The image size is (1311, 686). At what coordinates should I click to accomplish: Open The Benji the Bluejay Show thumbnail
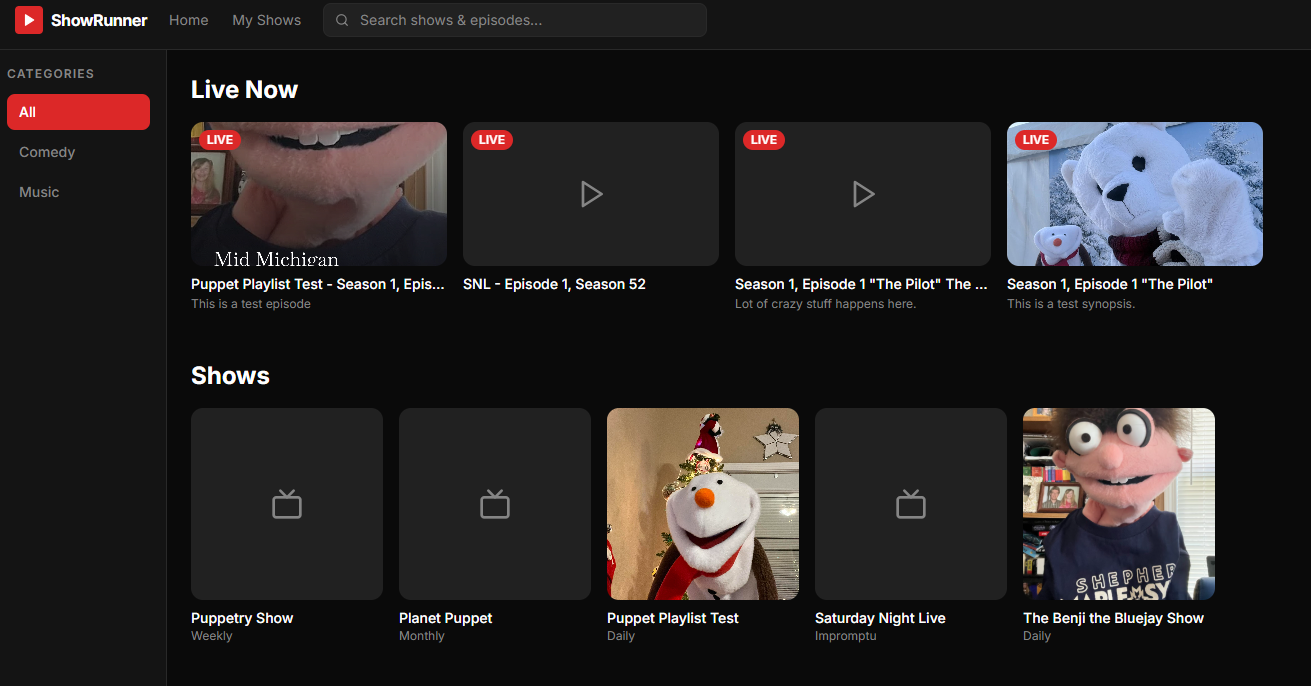[x=1119, y=504]
